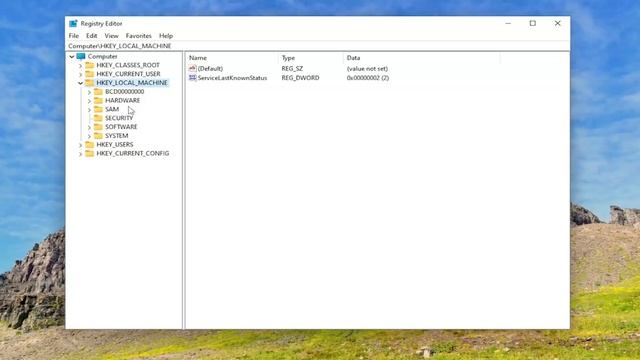Open the Help menu
This screenshot has height=360, width=640.
166,36
